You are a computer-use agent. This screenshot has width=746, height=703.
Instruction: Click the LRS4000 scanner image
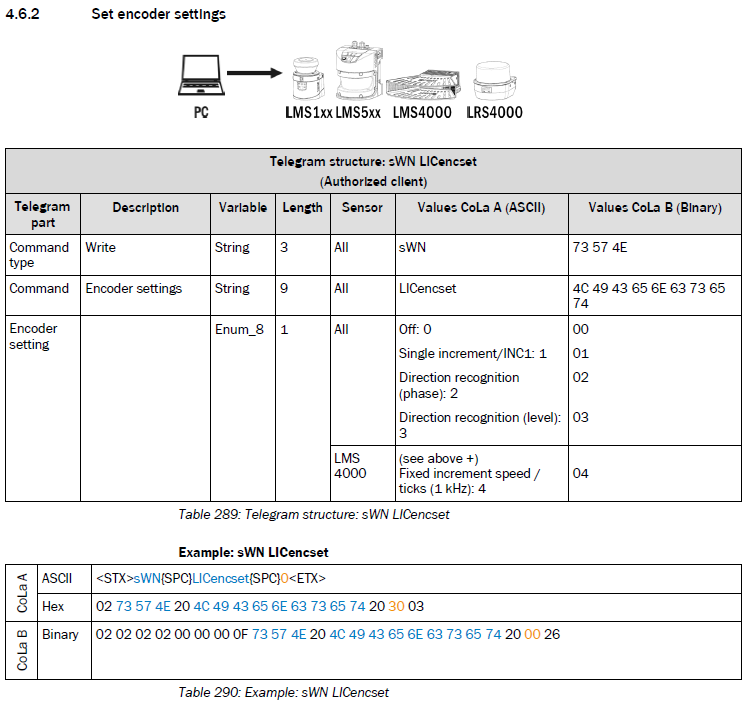click(x=494, y=80)
